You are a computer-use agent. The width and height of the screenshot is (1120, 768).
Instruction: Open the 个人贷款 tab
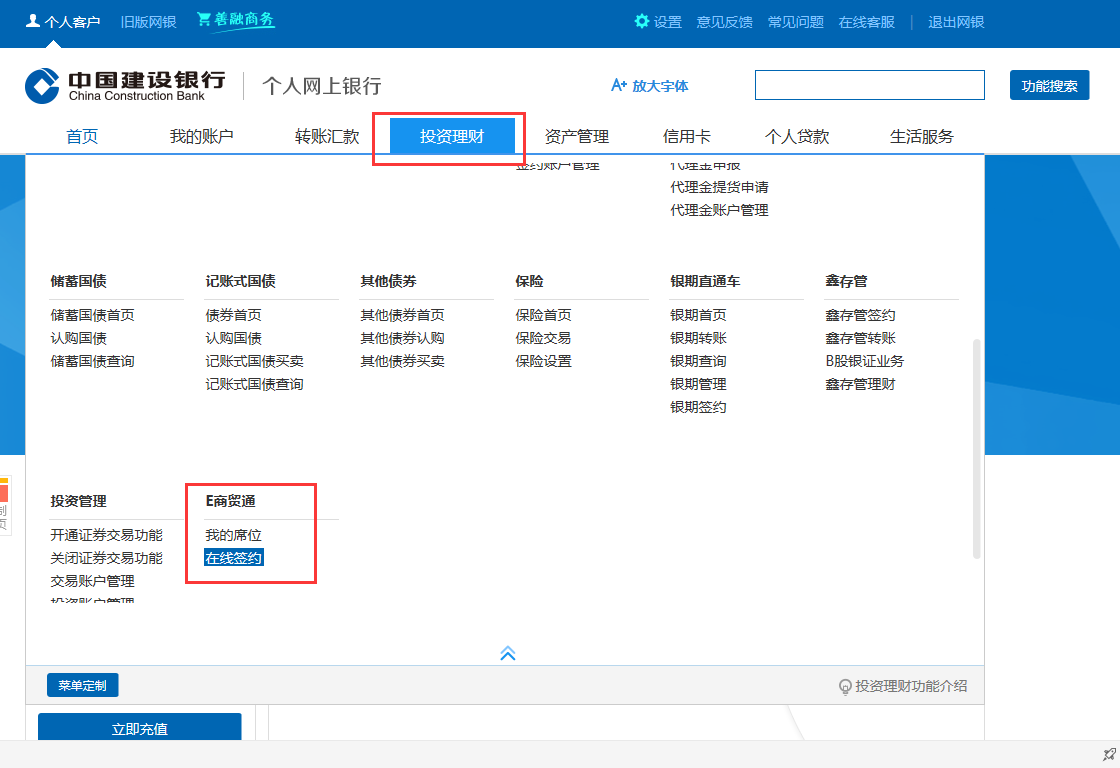pos(796,136)
